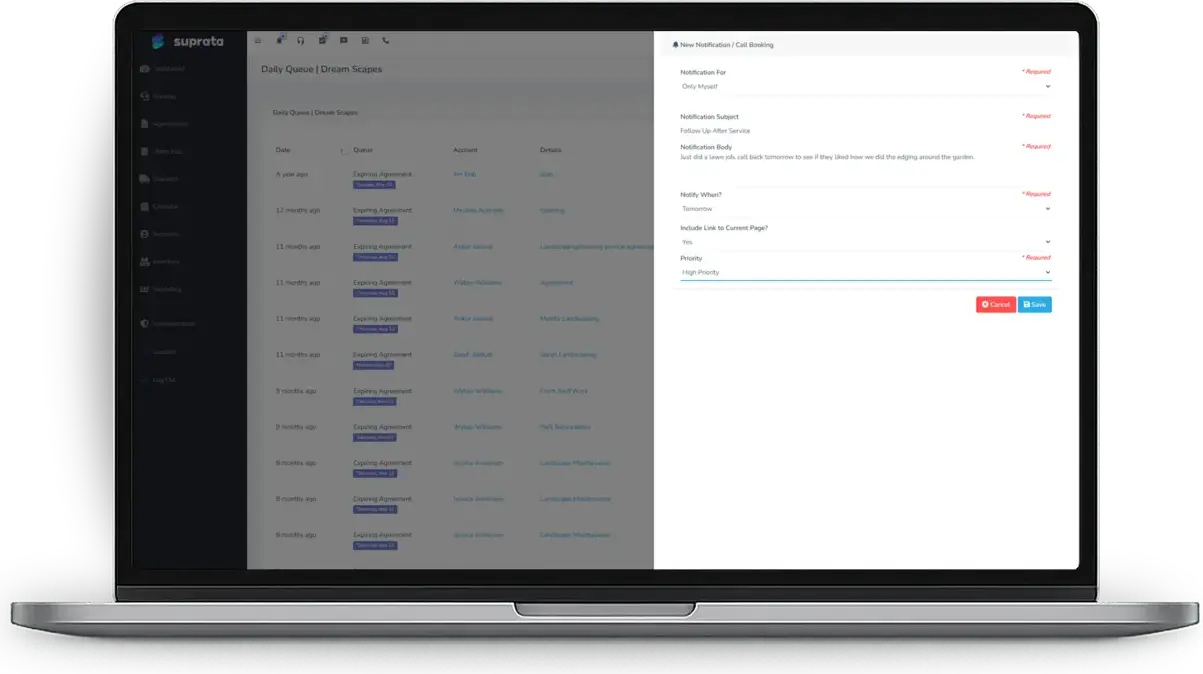Open Dashboard in the sidebar
Screen dimensions: 1203x674
163,69
